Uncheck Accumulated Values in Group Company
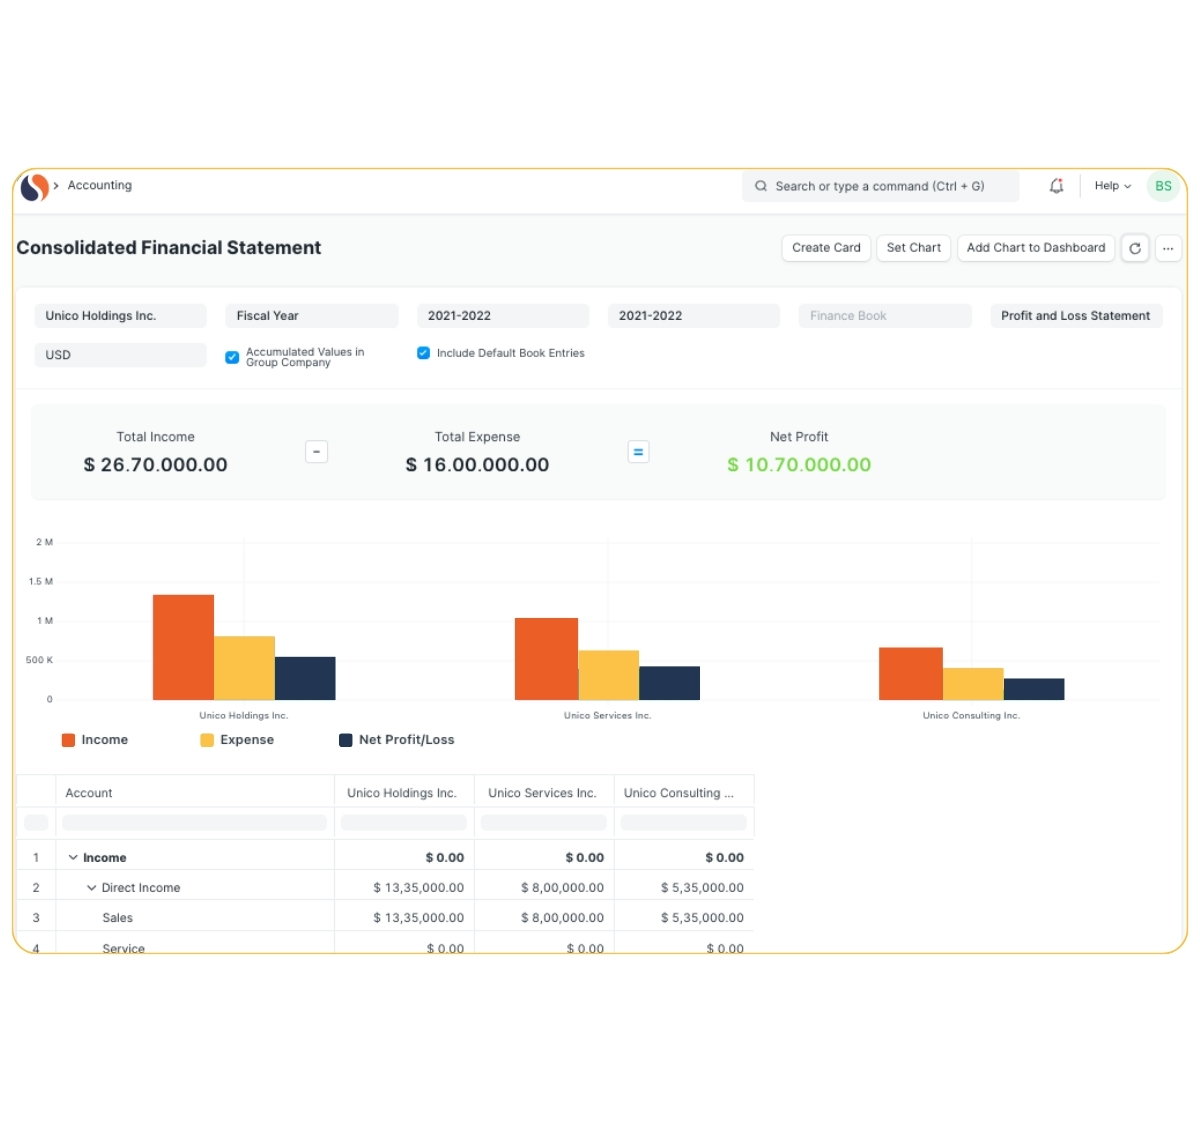1200x1122 pixels. tap(232, 357)
